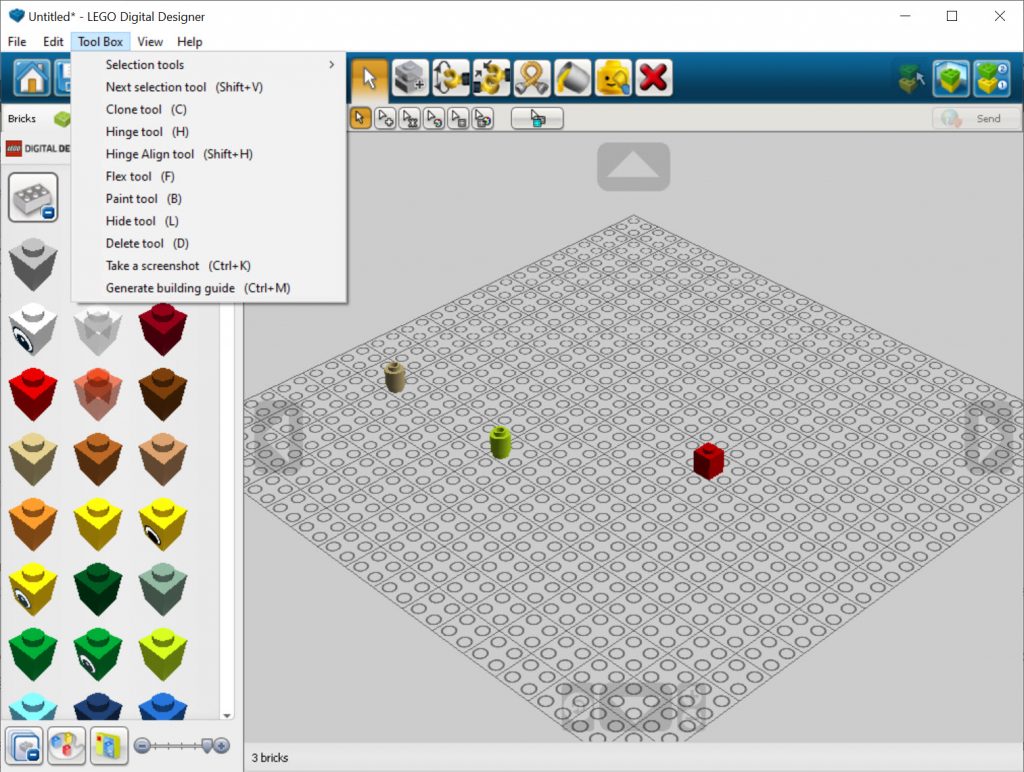Choose Hinge tool (H) from the menu
Viewport: 1024px width, 772px height.
point(209,131)
